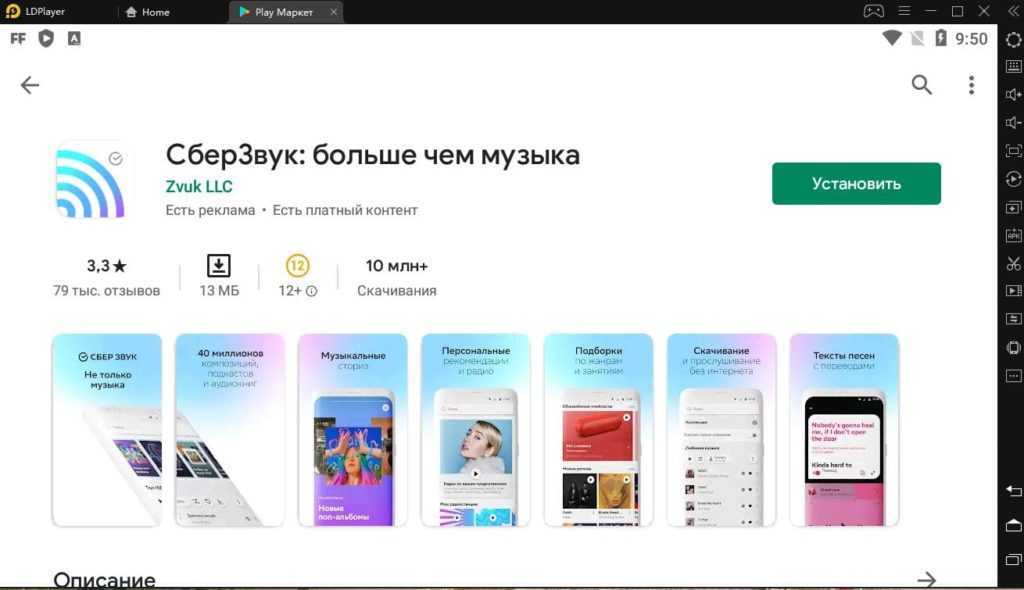The image size is (1024, 590).
Task: Click the install APK sidebar icon
Action: pos(1013,235)
